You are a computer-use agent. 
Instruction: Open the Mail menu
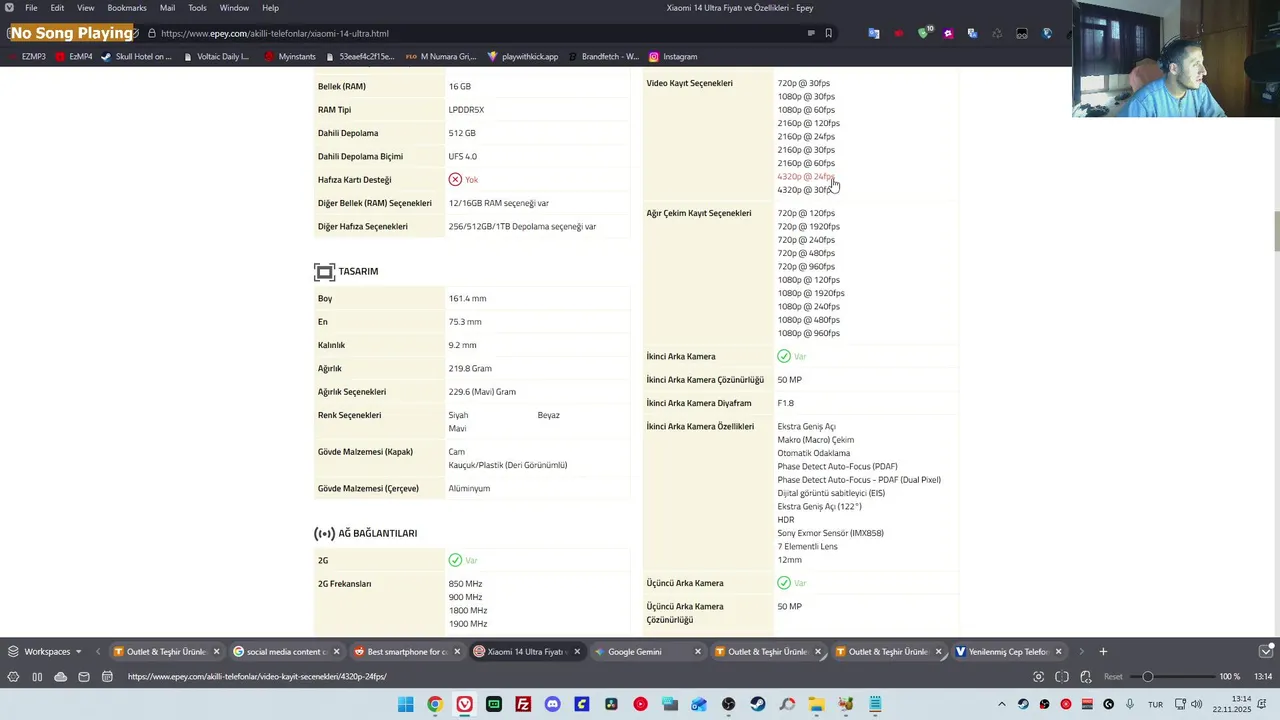[167, 8]
